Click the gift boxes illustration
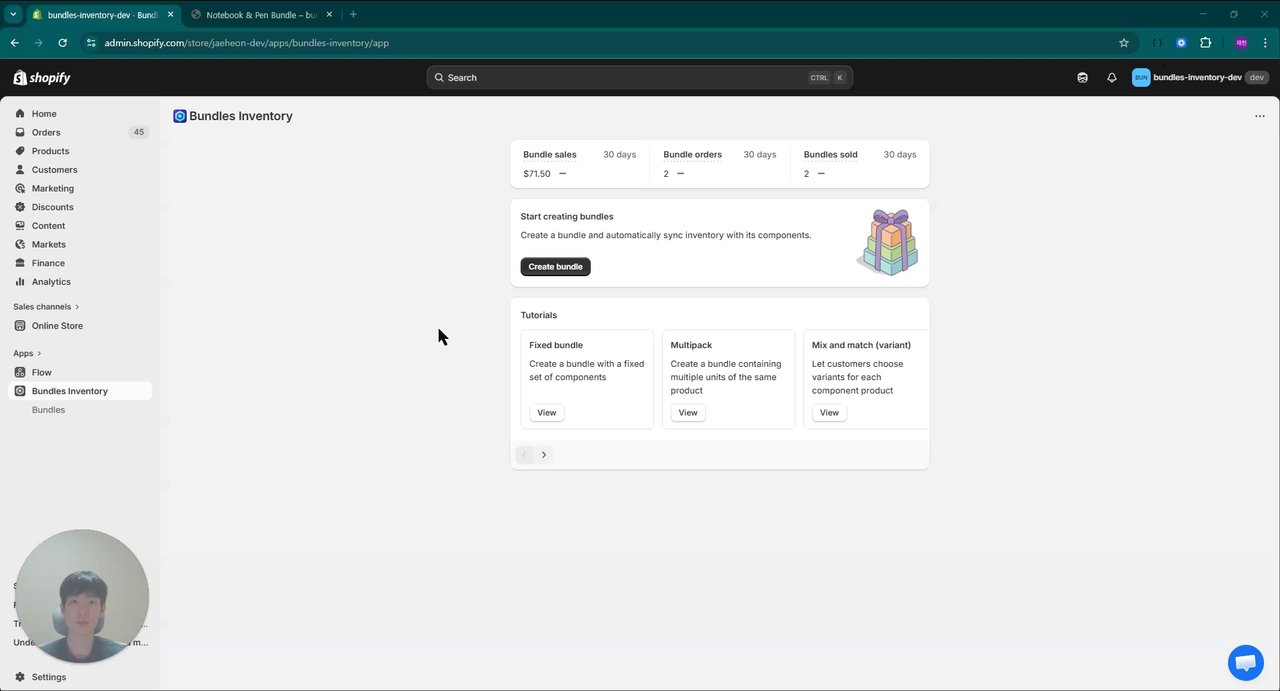 click(888, 243)
